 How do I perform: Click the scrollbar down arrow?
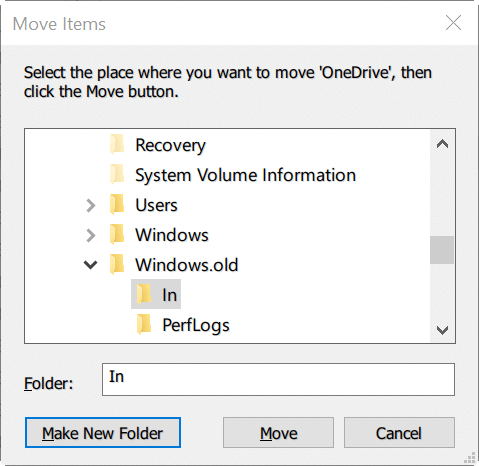(442, 330)
